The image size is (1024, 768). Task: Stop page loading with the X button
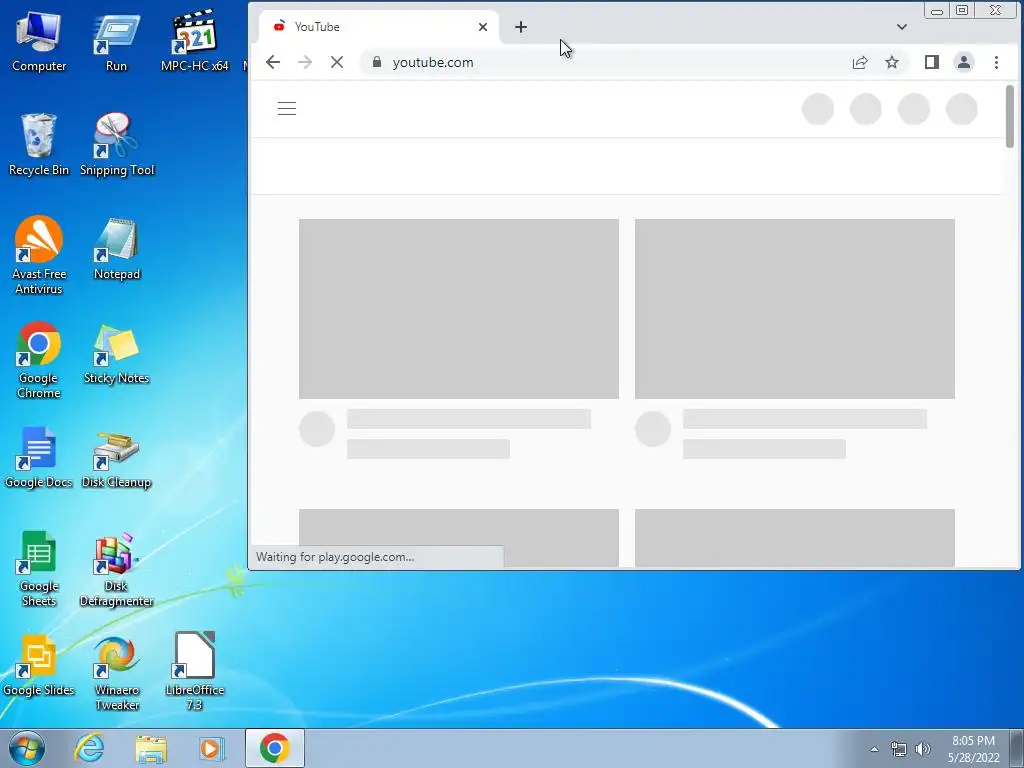click(337, 63)
